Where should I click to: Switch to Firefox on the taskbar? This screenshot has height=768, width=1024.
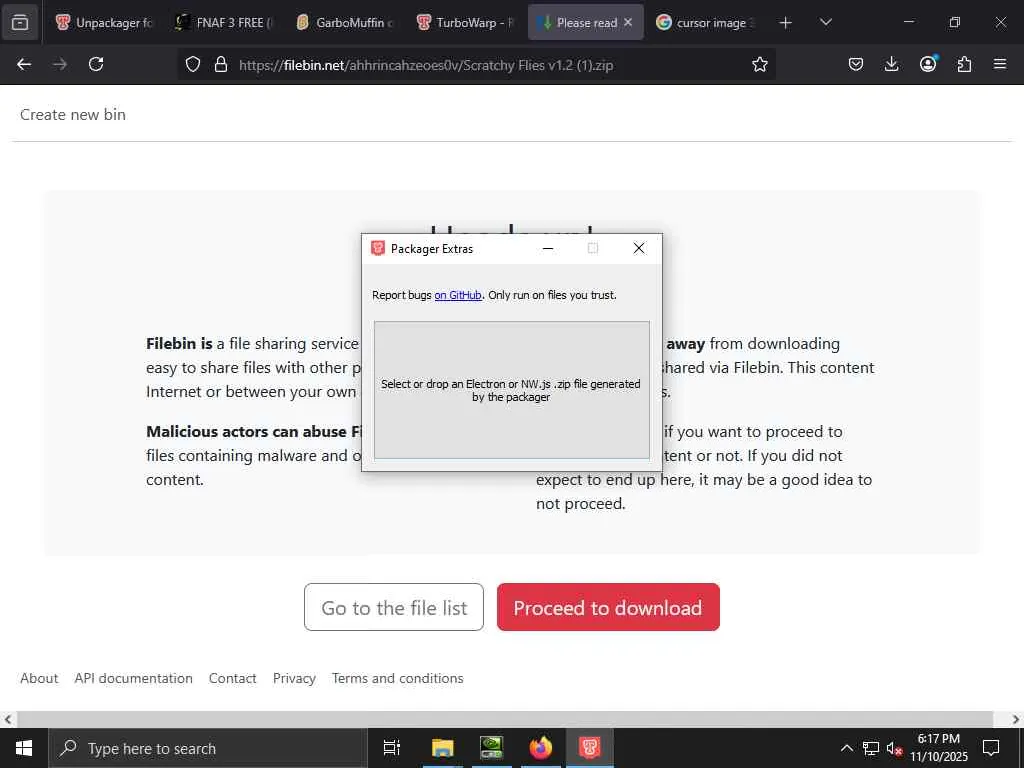coord(541,748)
